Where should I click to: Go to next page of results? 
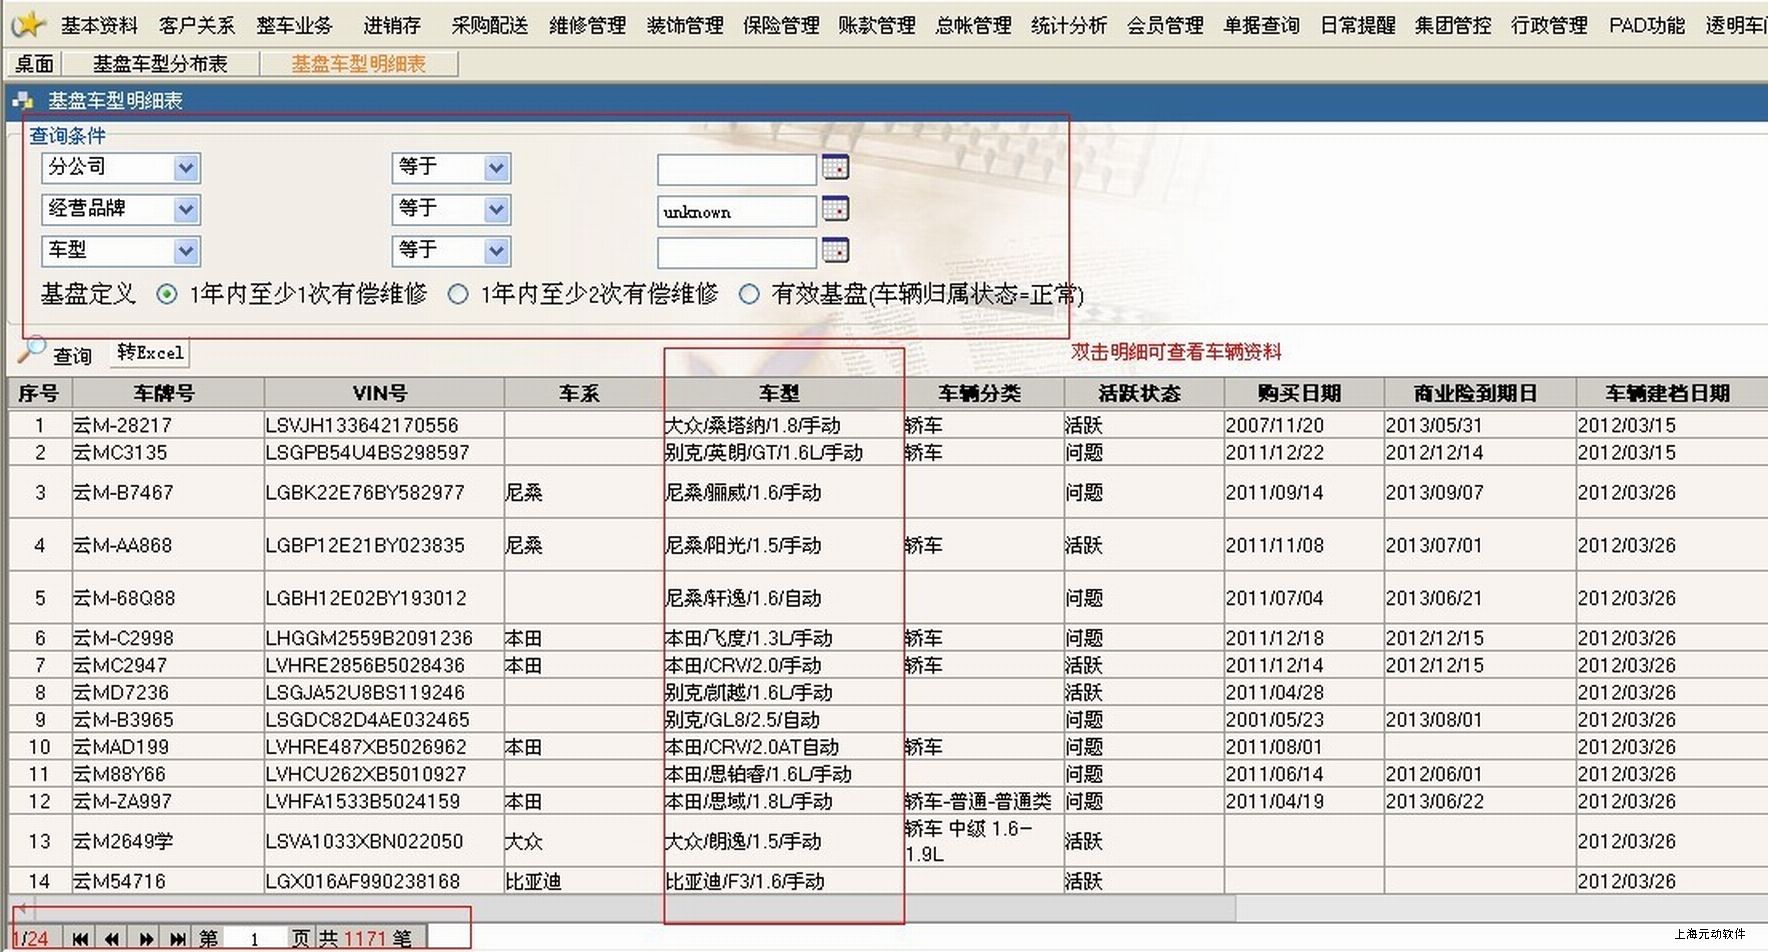(146, 938)
